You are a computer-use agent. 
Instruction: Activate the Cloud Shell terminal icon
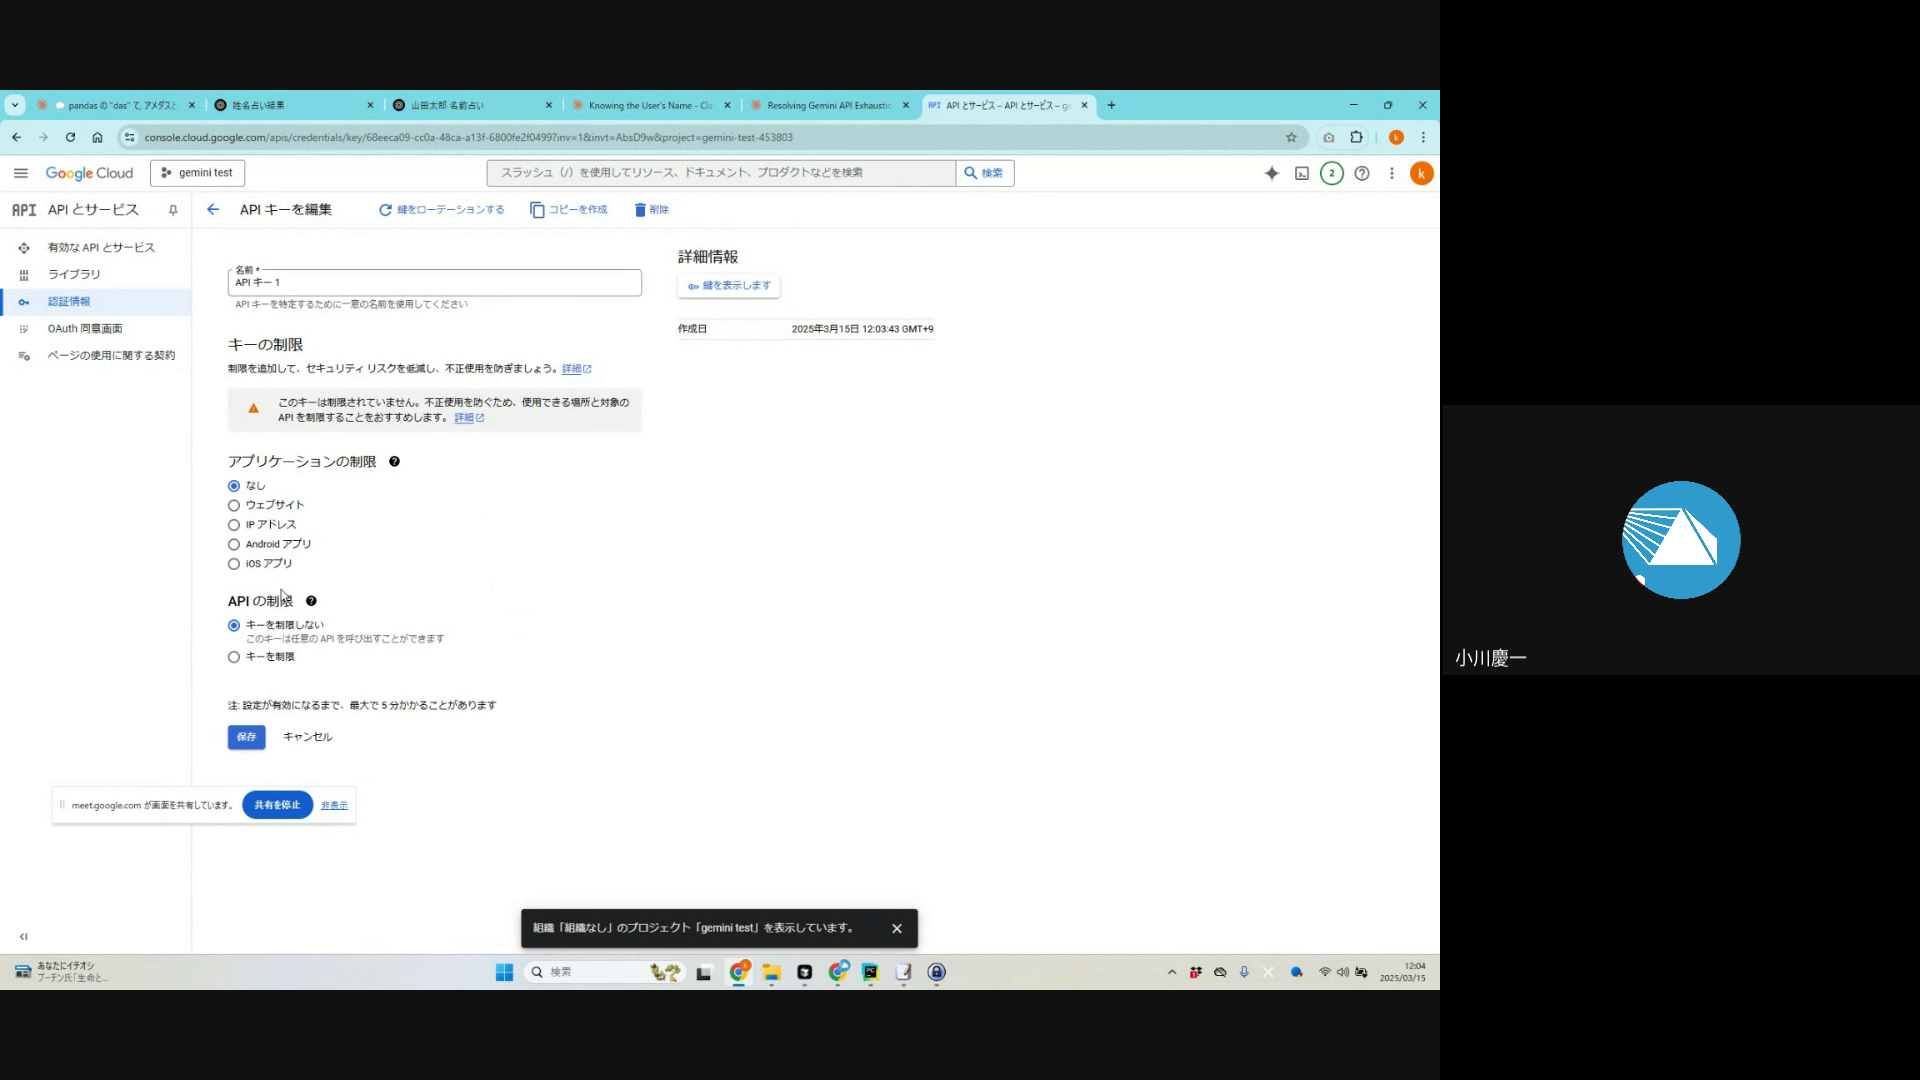click(1301, 173)
